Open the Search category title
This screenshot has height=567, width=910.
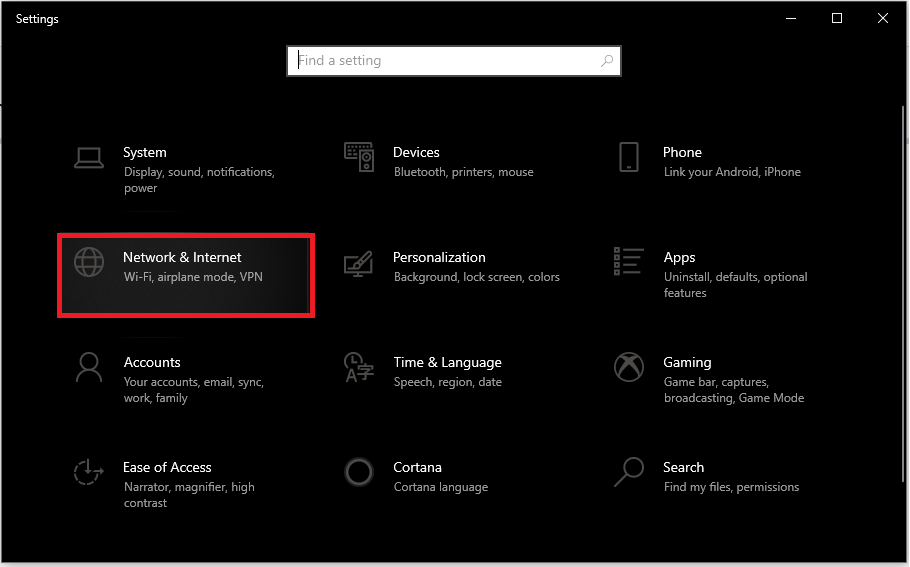point(683,467)
